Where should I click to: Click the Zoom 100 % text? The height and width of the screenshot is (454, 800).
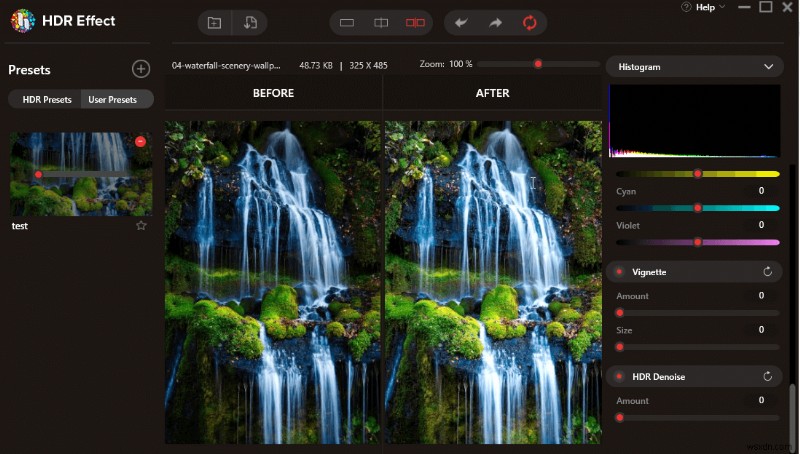(446, 64)
